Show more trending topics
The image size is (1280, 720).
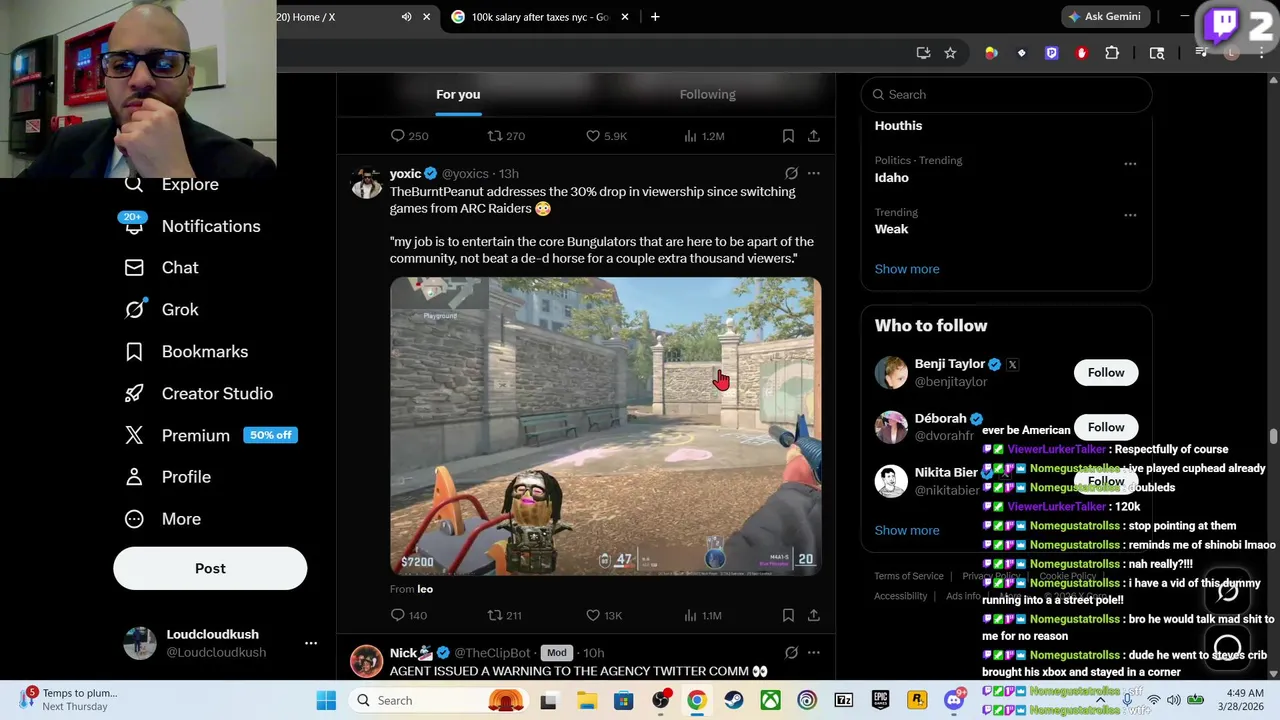pos(907,269)
